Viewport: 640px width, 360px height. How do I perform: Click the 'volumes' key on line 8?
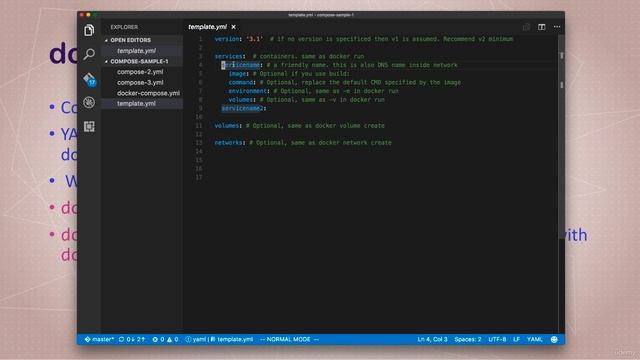pos(241,100)
